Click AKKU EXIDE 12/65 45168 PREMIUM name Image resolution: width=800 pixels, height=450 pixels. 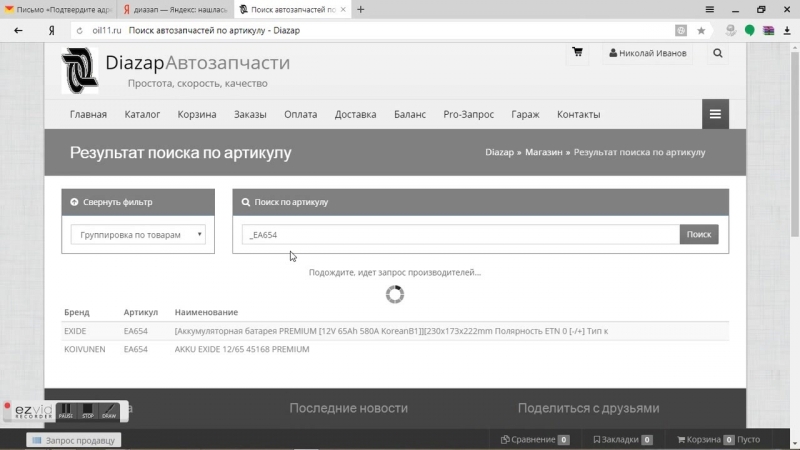[242, 349]
